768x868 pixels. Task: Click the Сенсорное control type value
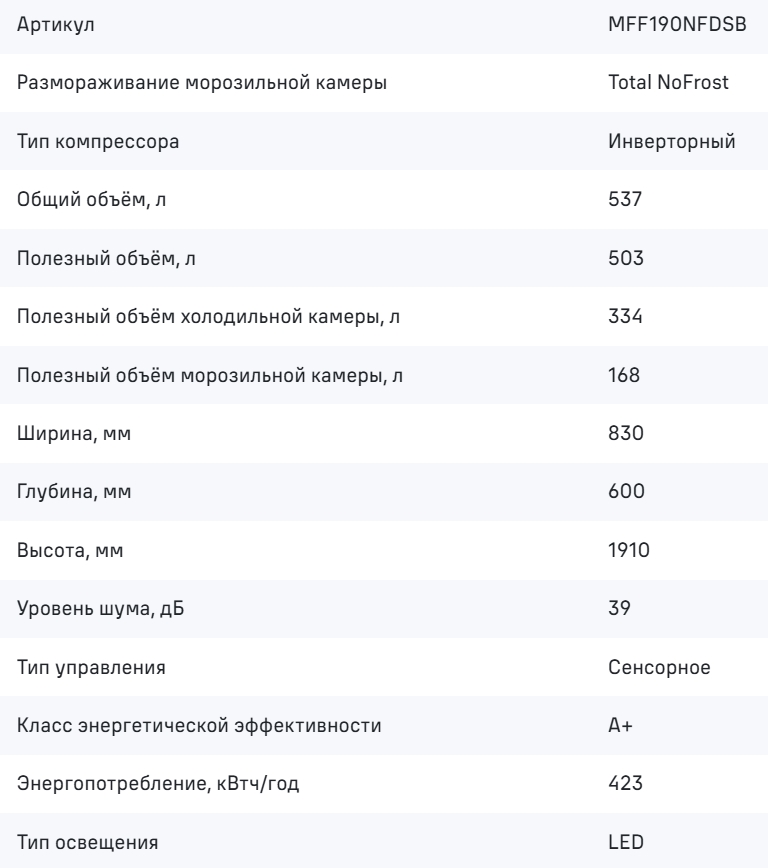coord(659,667)
